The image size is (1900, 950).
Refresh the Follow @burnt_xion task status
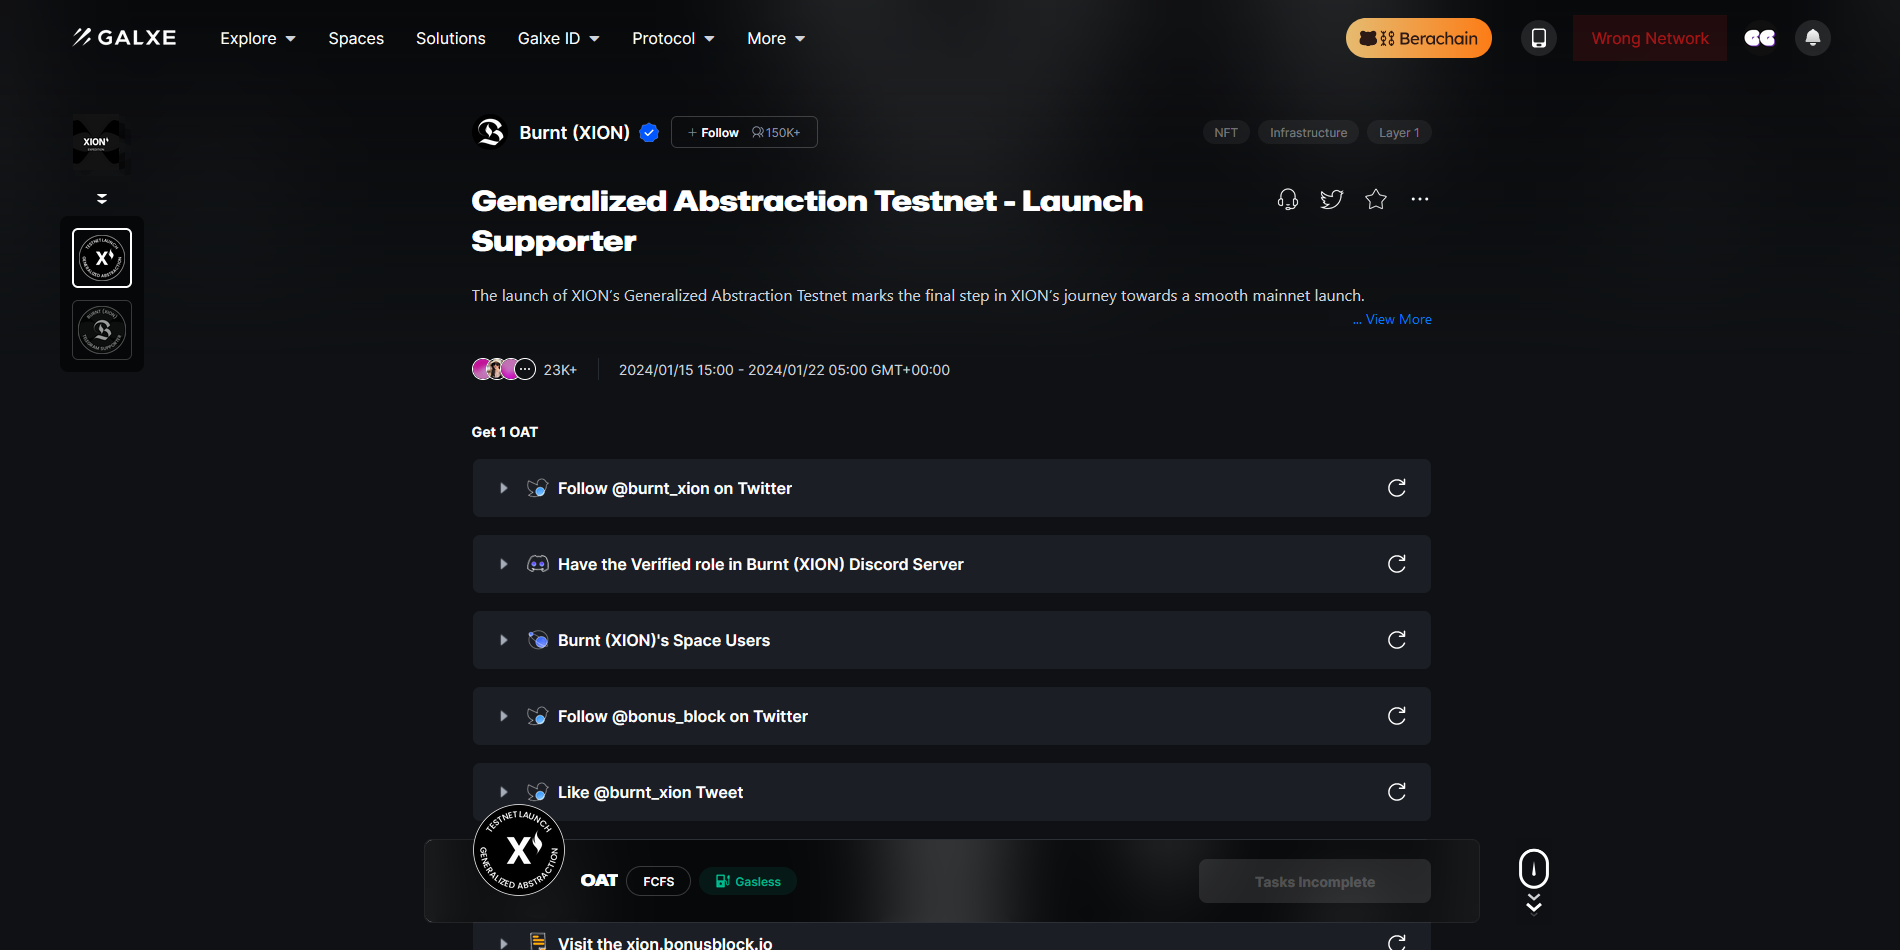pos(1396,488)
